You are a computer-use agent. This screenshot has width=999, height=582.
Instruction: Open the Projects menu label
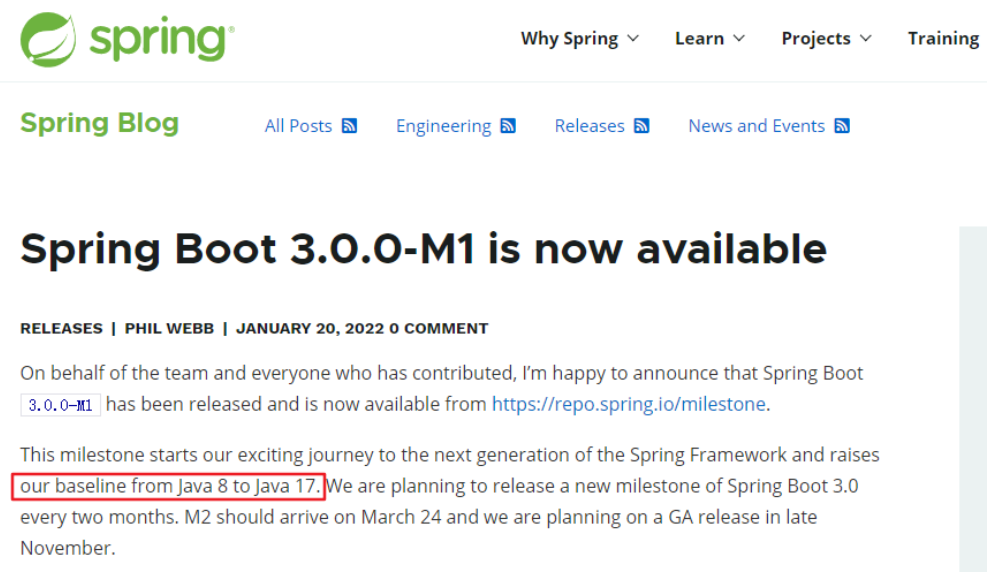point(816,39)
